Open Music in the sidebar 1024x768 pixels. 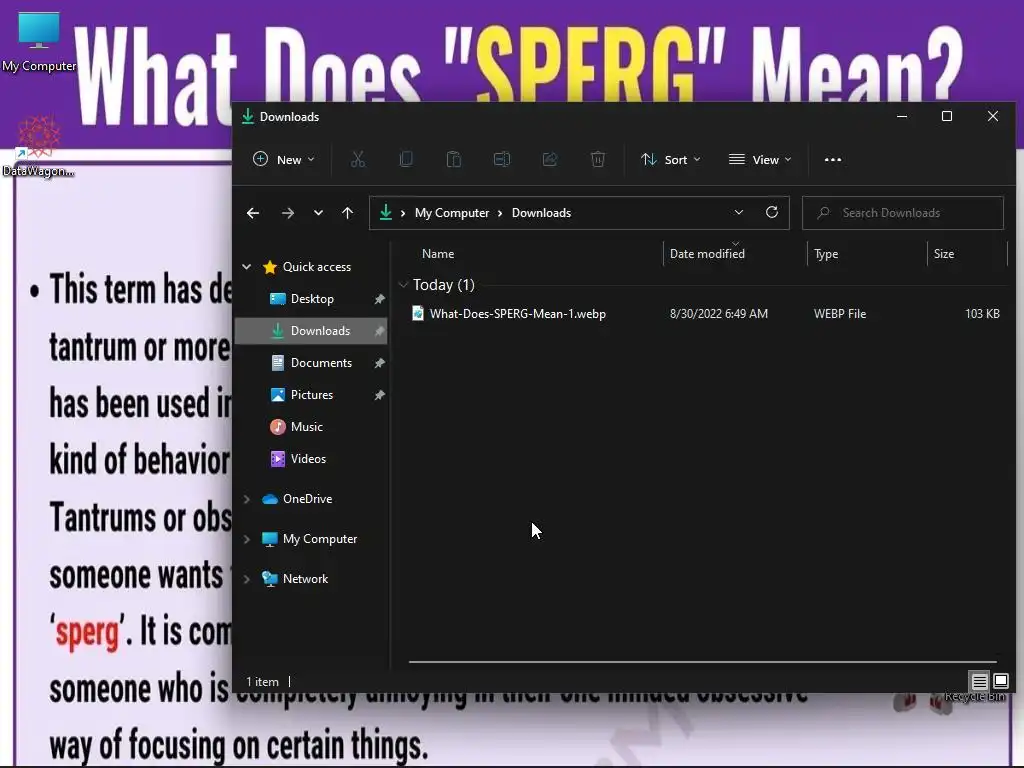click(x=306, y=427)
